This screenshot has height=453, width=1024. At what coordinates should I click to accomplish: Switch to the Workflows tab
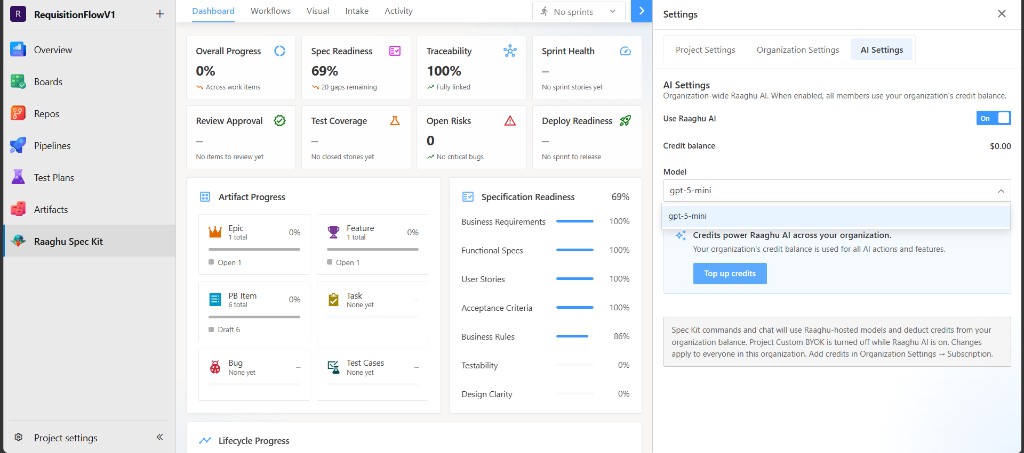270,11
